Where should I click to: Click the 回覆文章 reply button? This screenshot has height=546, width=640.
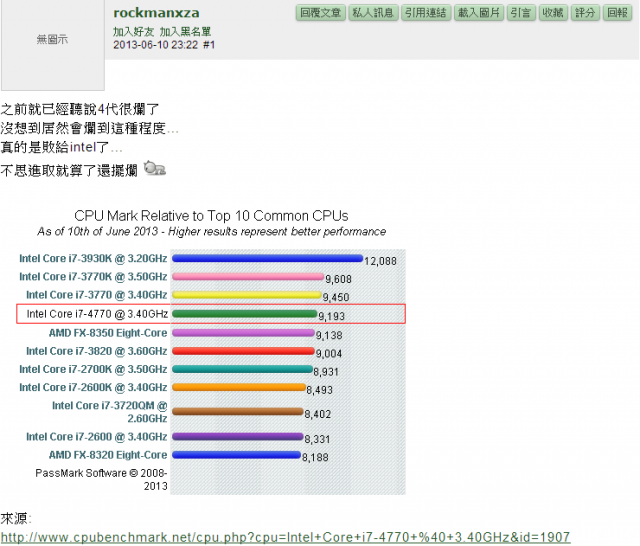(320, 13)
